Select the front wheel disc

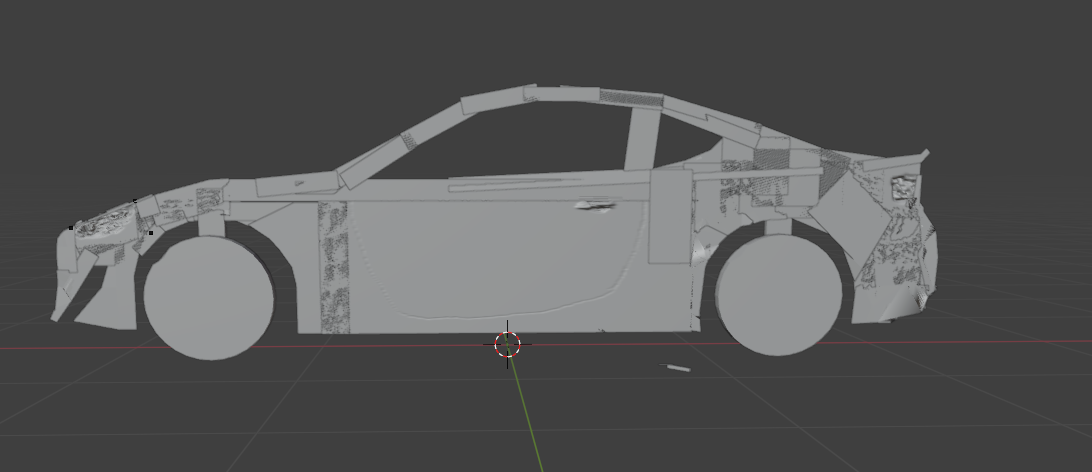[x=208, y=298]
